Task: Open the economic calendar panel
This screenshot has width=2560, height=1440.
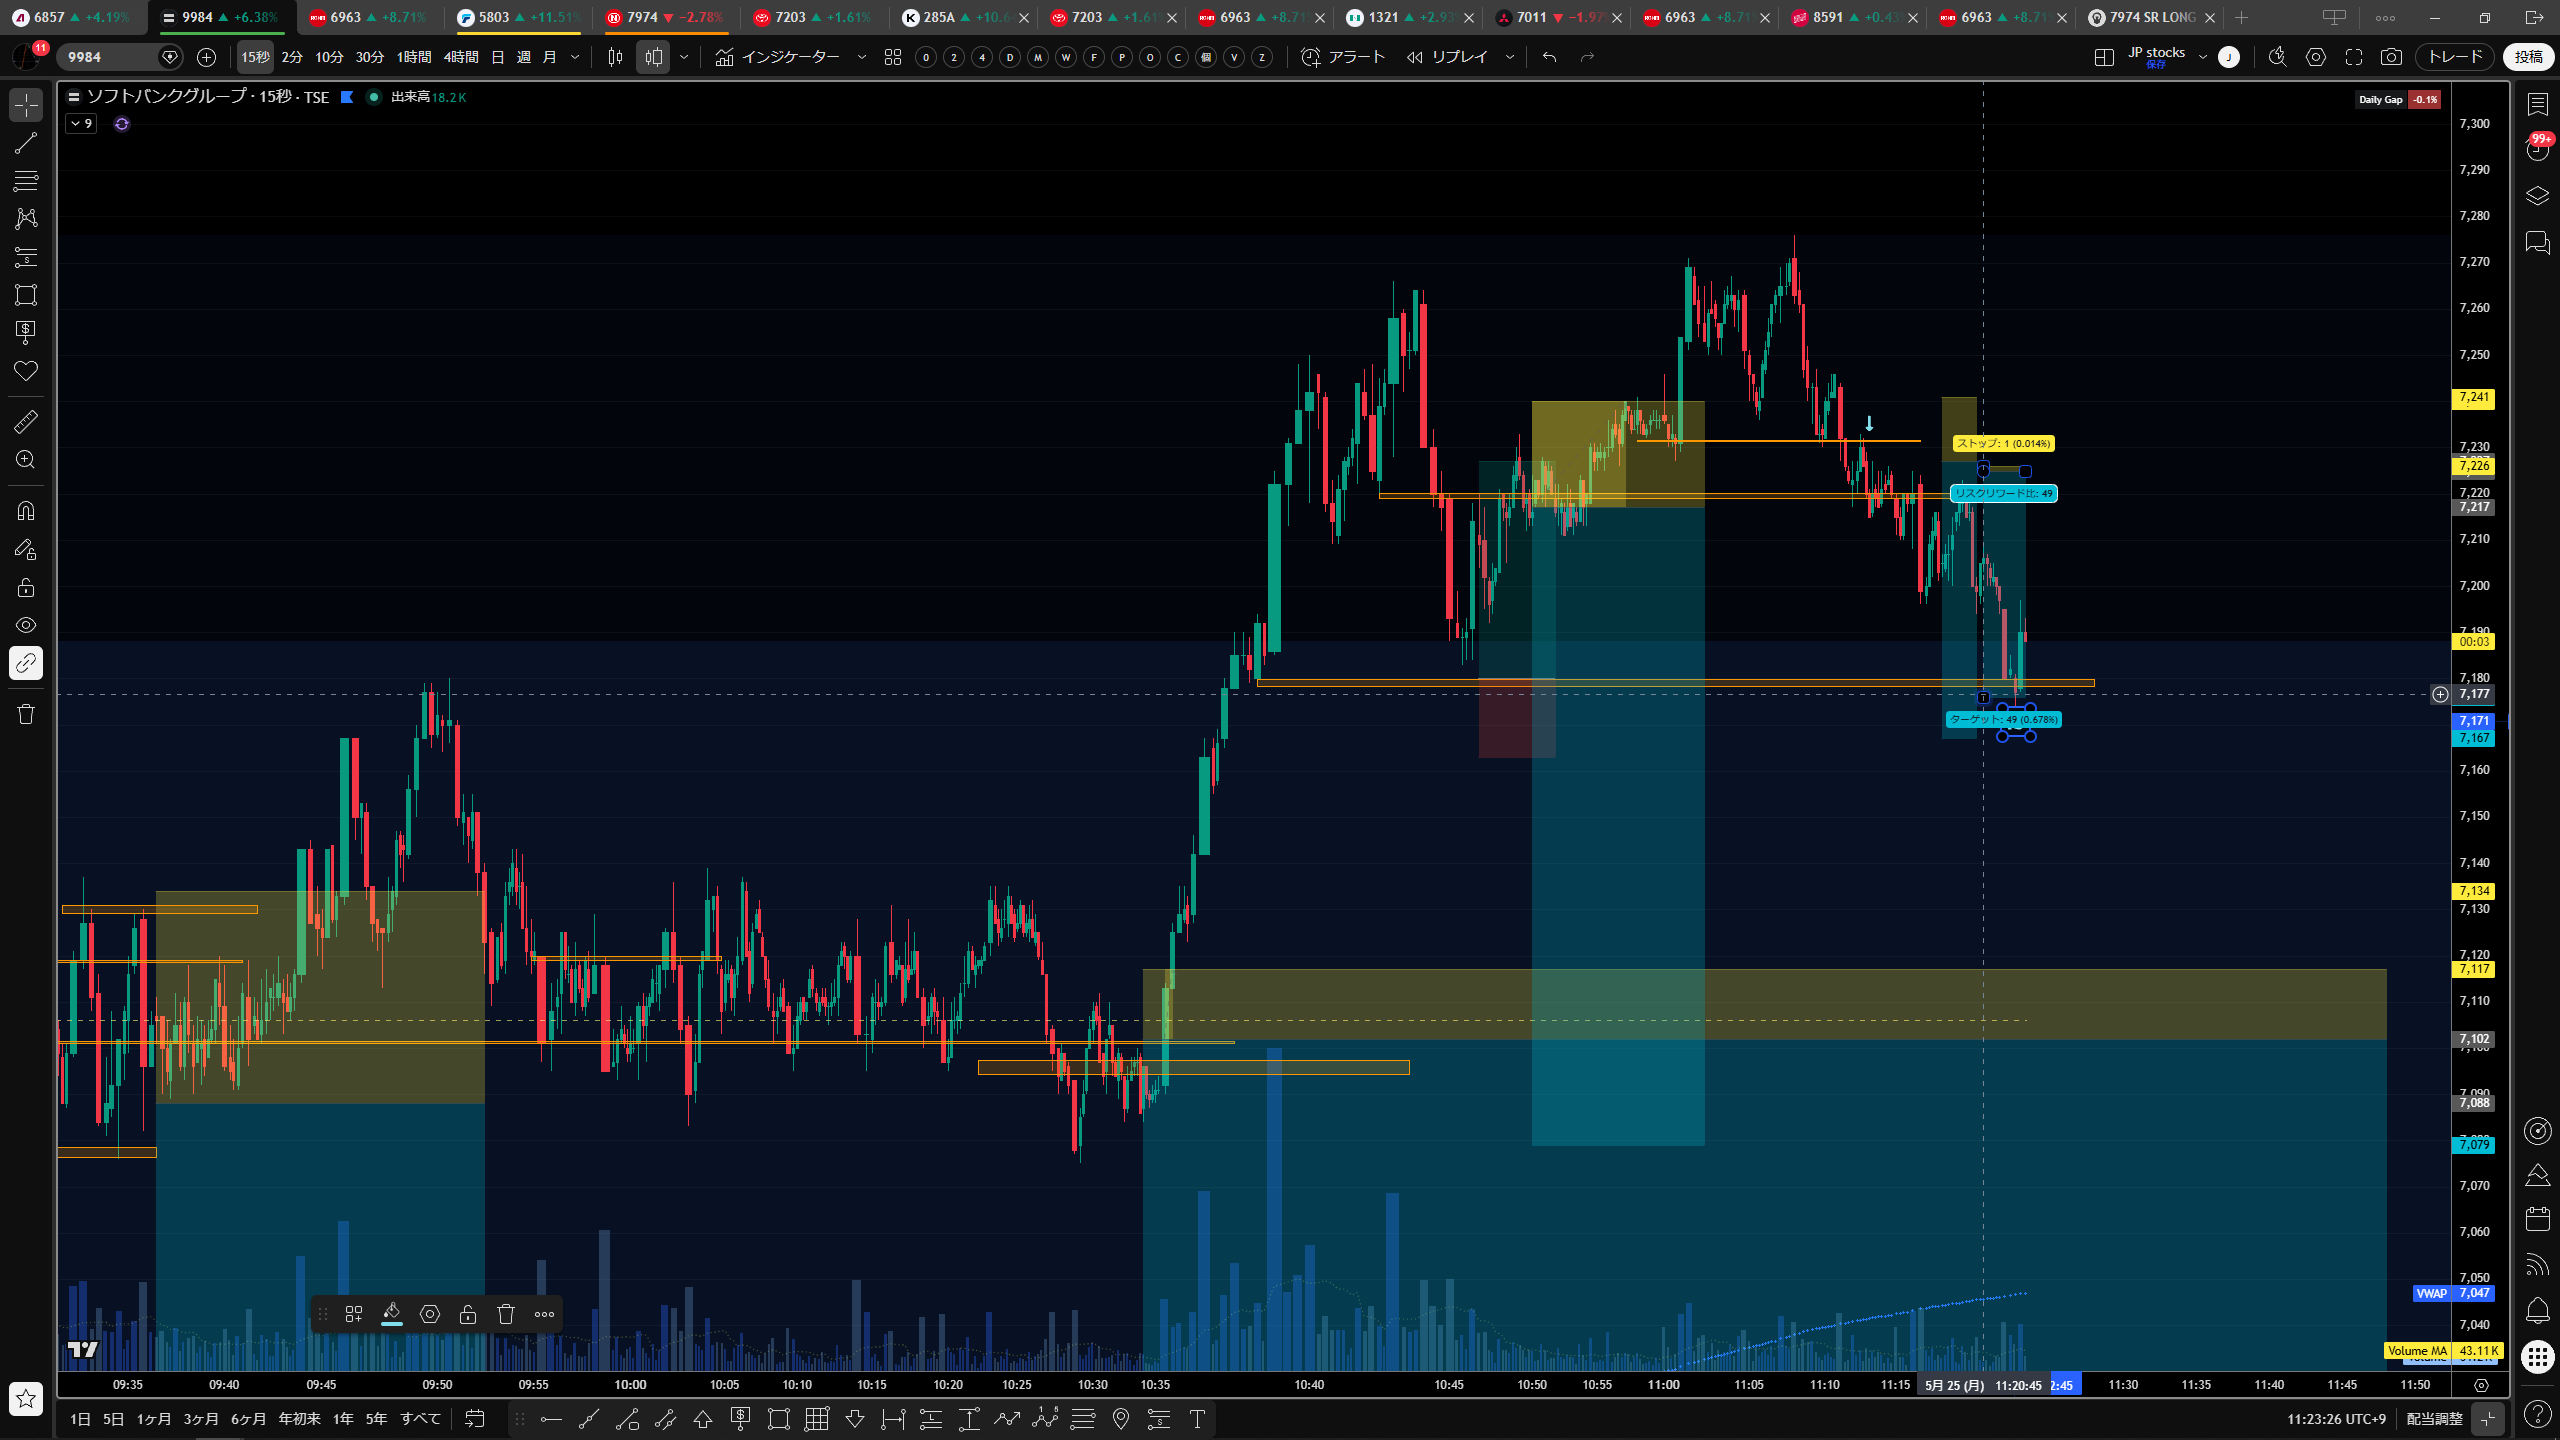Action: click(x=2537, y=1218)
